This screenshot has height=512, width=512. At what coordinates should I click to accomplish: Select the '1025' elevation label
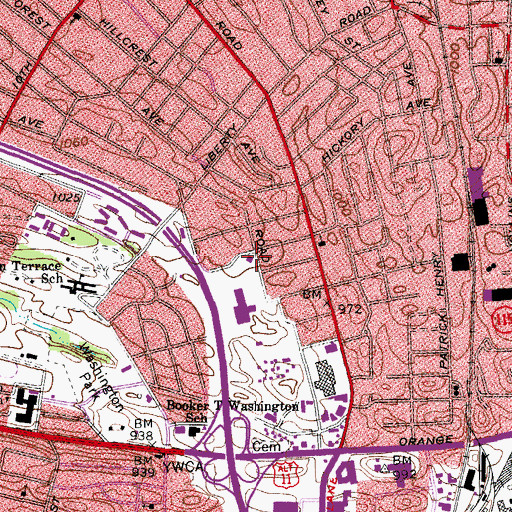click(67, 197)
